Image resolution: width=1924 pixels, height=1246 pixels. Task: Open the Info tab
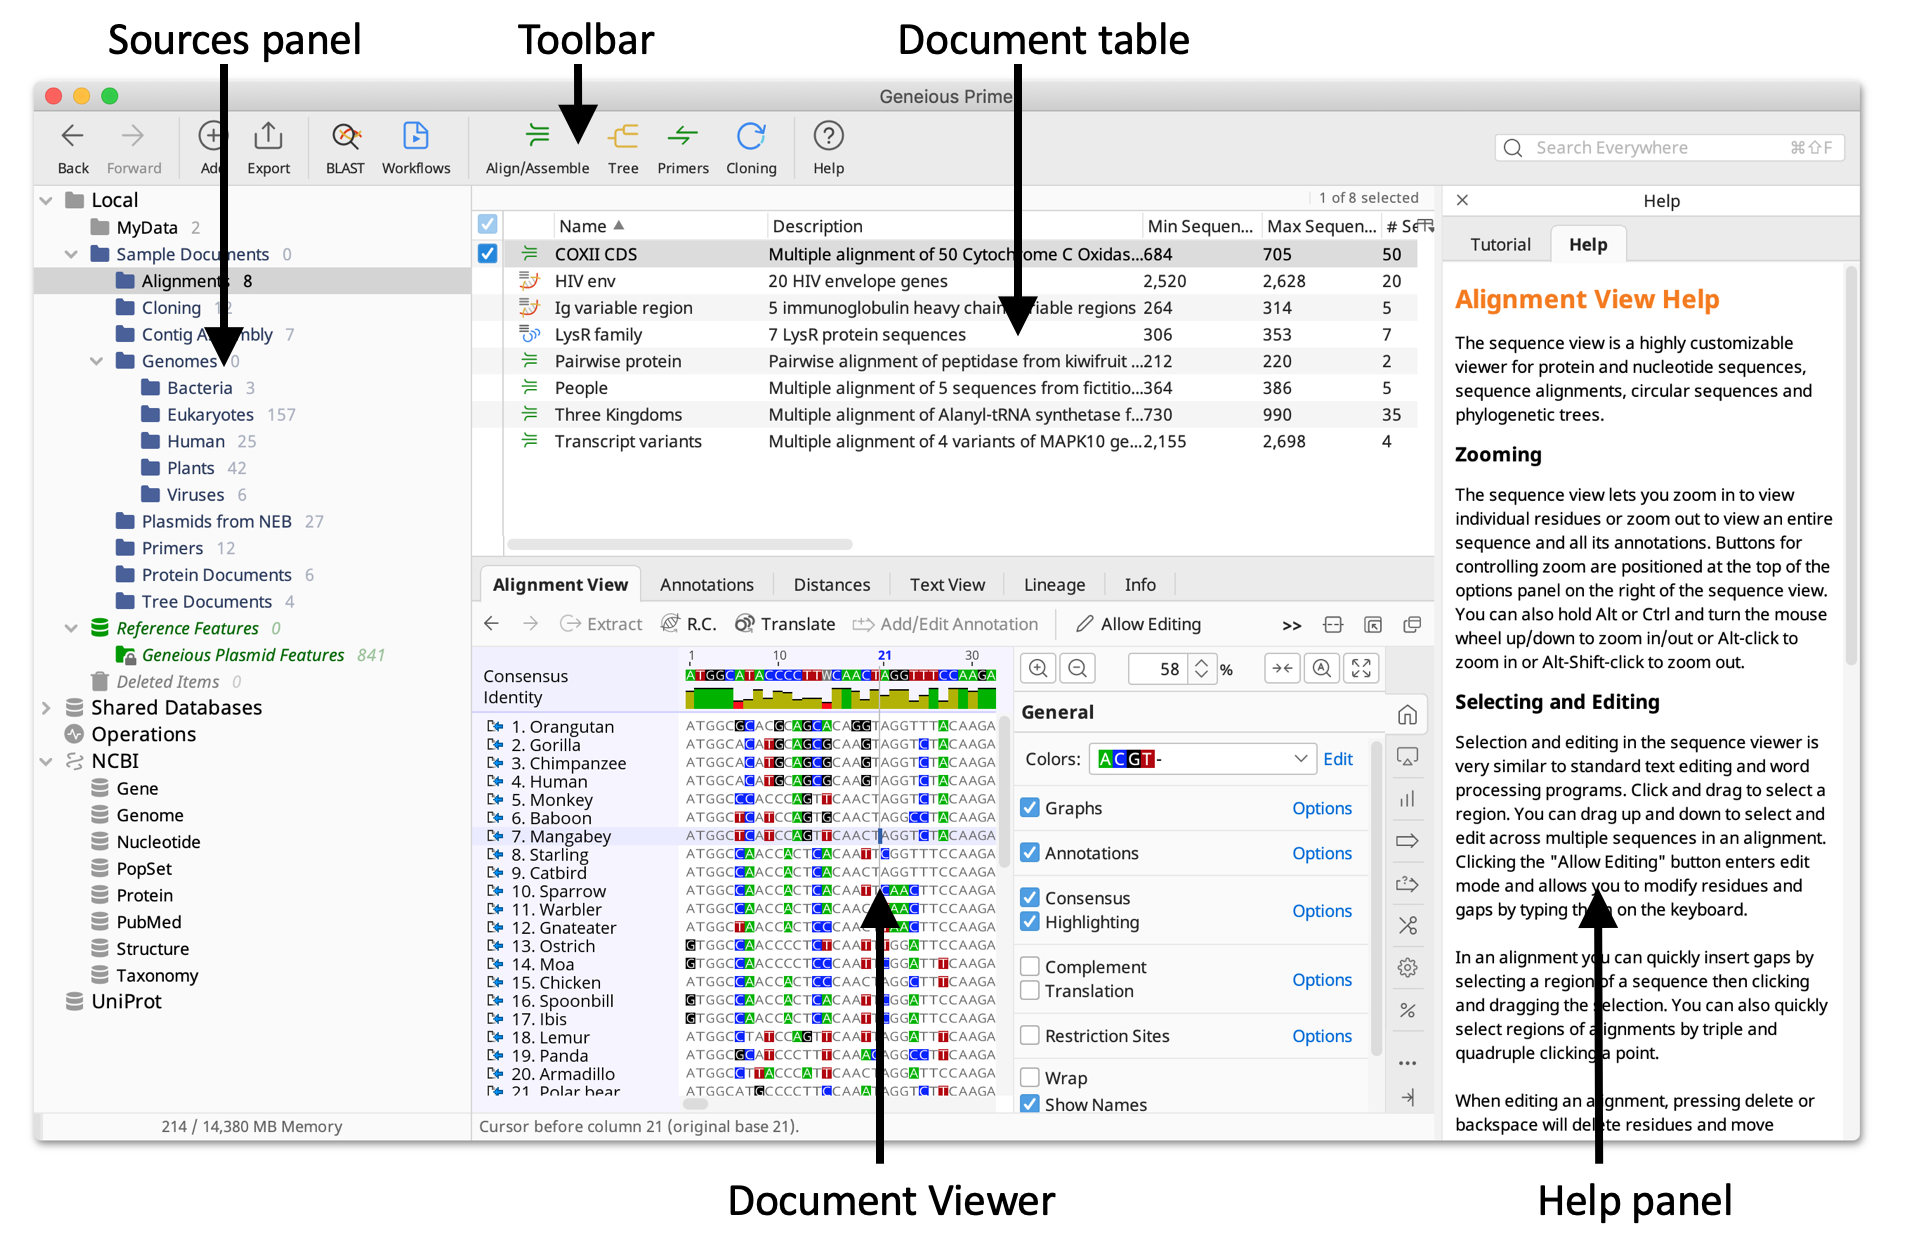(x=1140, y=585)
